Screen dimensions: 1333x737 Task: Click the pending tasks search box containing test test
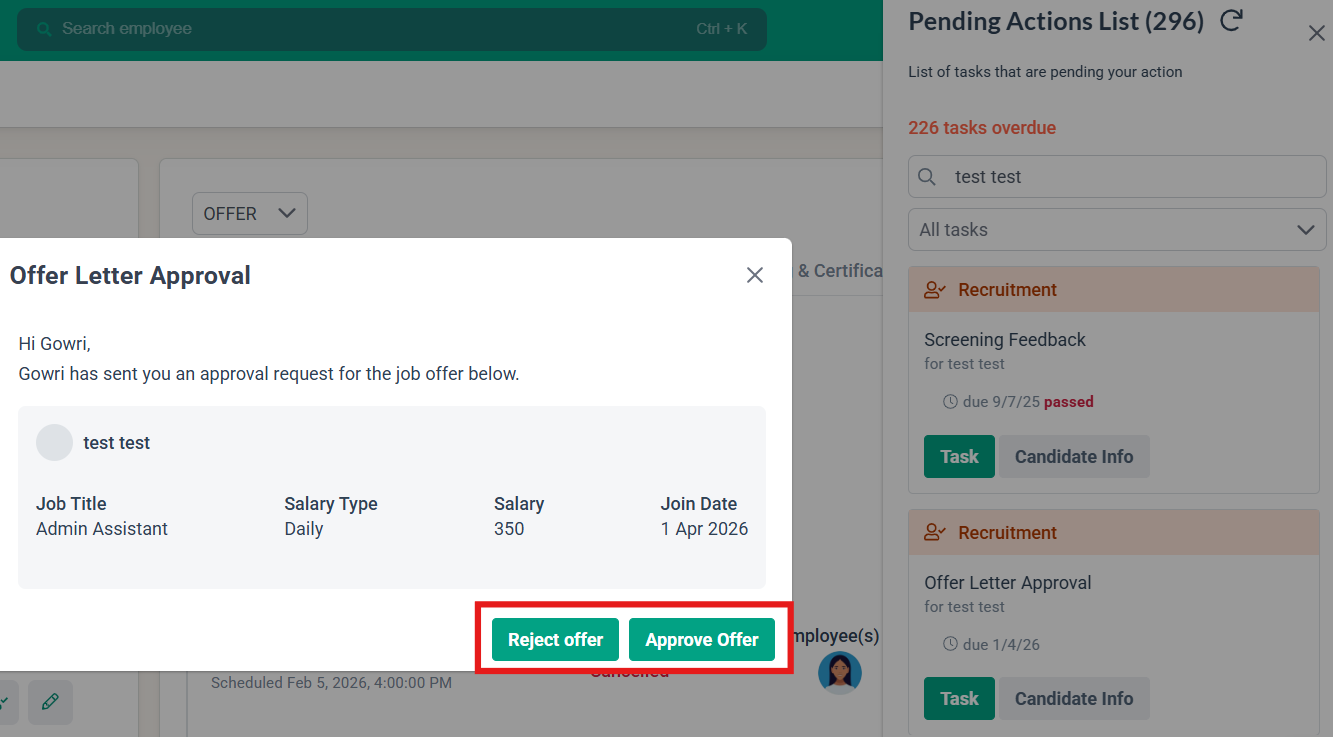(x=1130, y=177)
